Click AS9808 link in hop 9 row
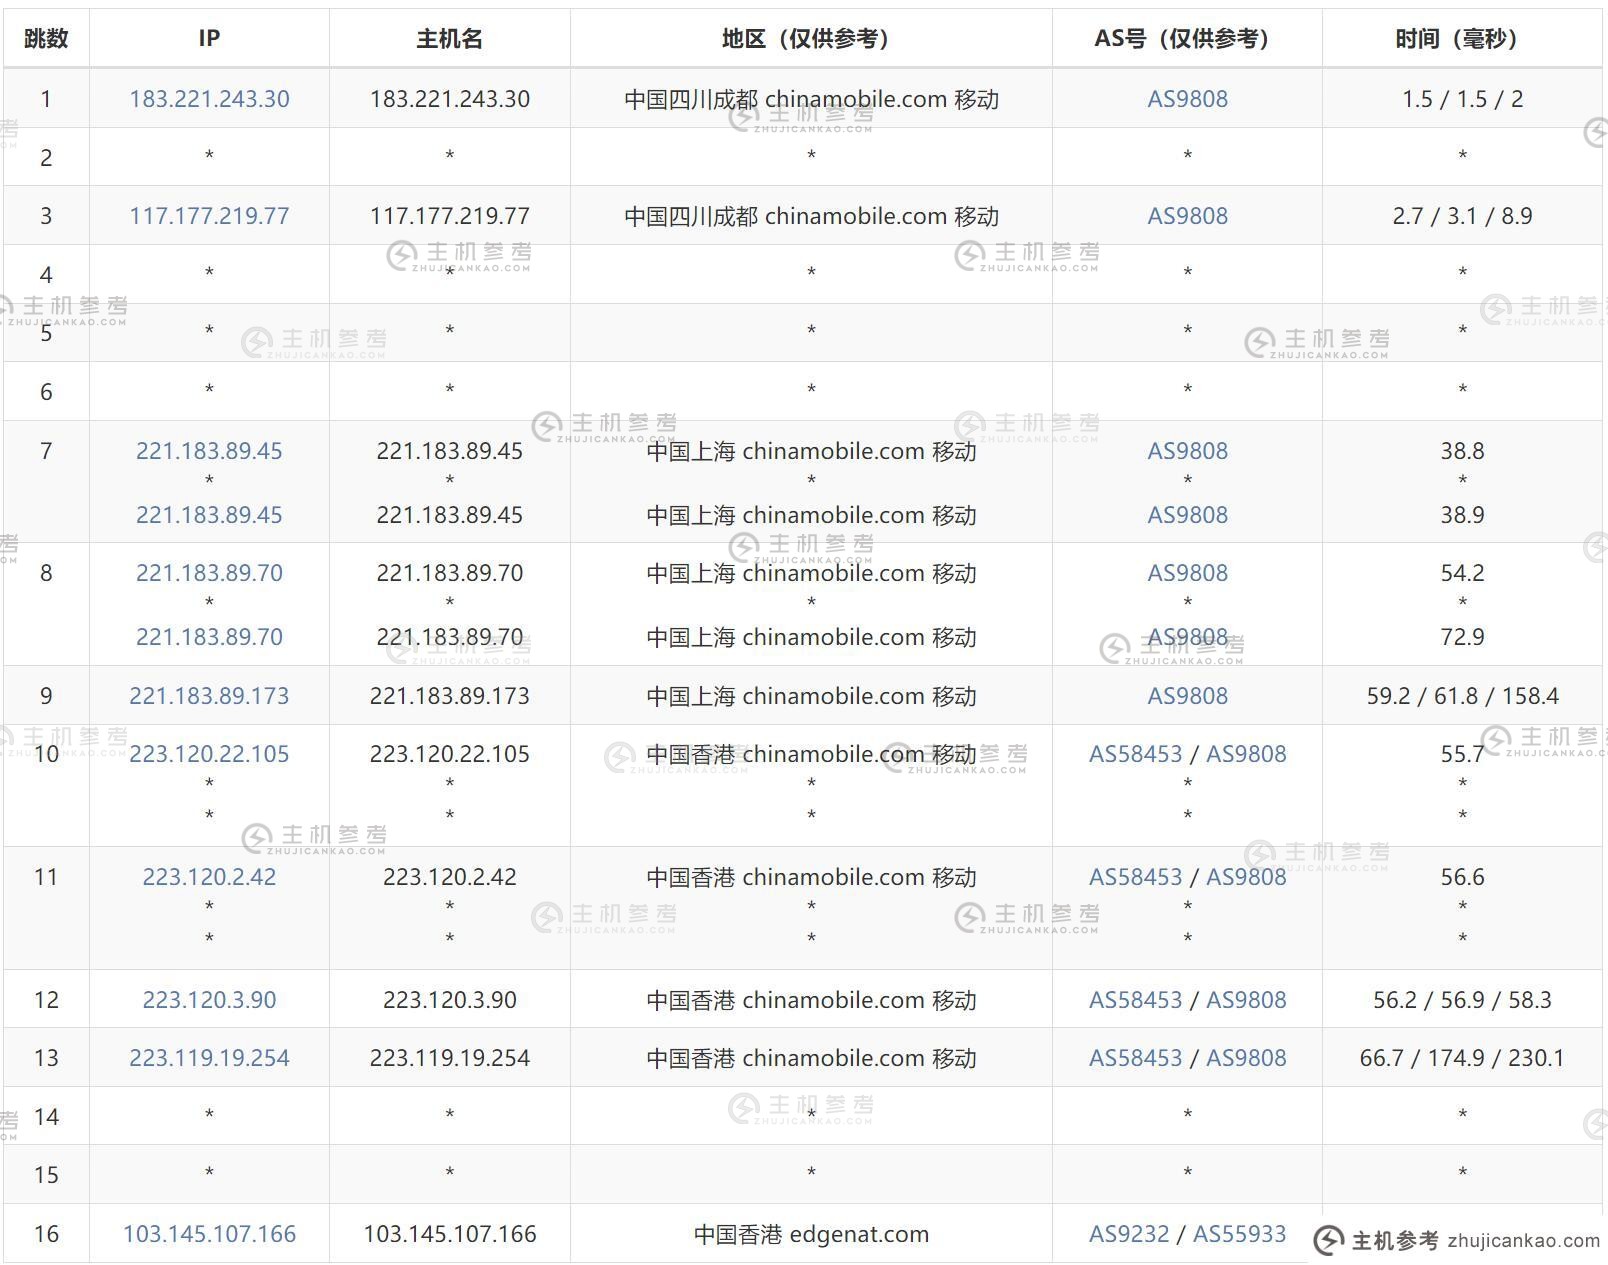 pos(1187,696)
